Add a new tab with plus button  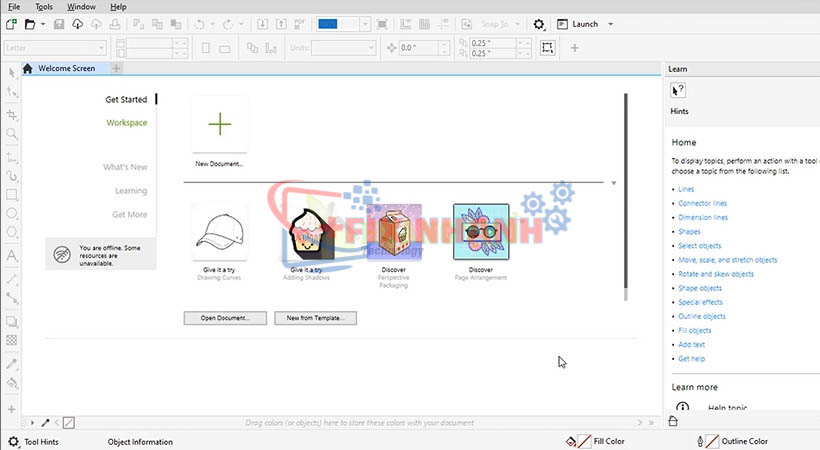pos(116,68)
